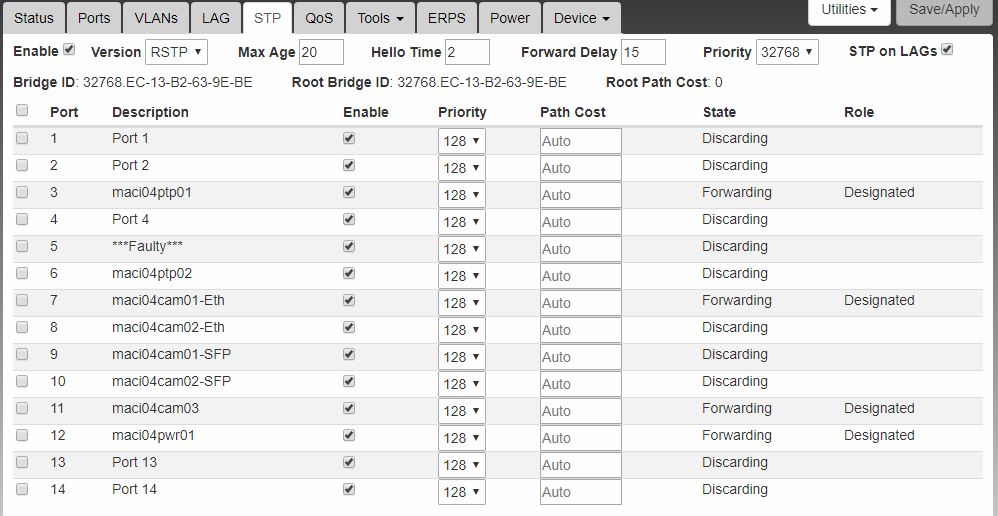Switch to the VLANs tab
The width and height of the screenshot is (998, 516).
[155, 18]
